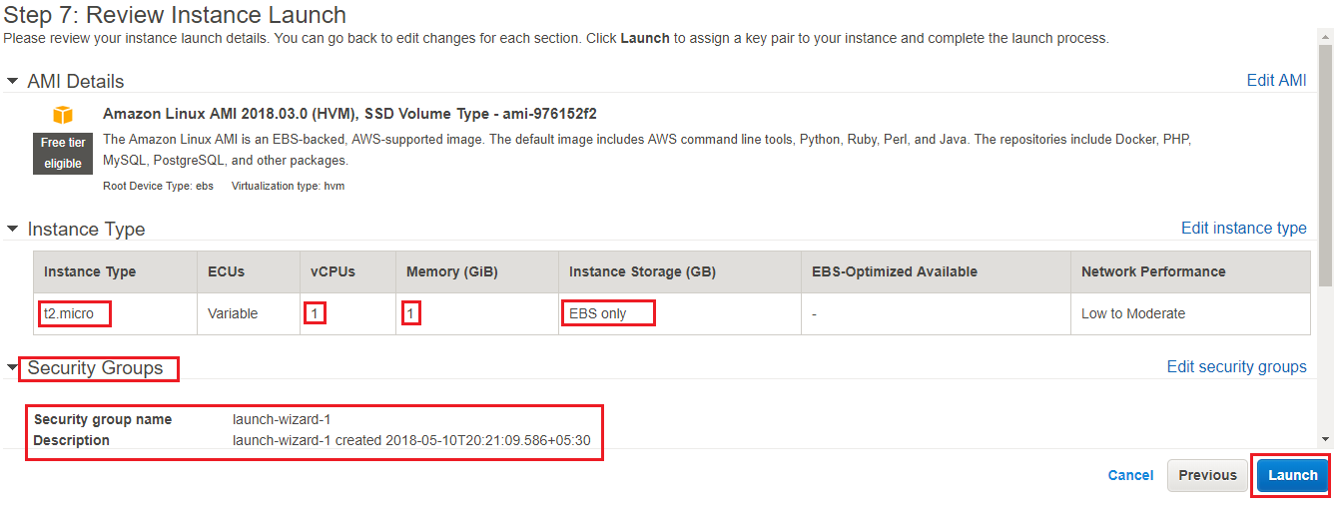The height and width of the screenshot is (516, 1335).
Task: Click the Instance Type column header
Action: 90,272
